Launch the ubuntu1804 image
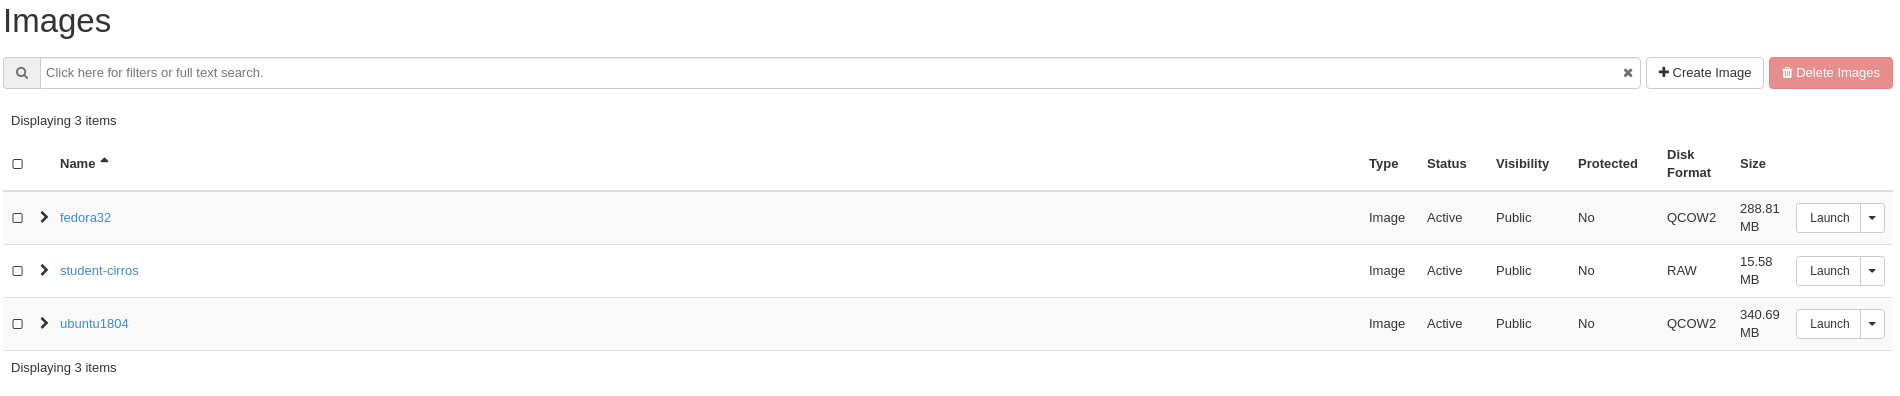Image resolution: width=1900 pixels, height=396 pixels. click(x=1828, y=324)
